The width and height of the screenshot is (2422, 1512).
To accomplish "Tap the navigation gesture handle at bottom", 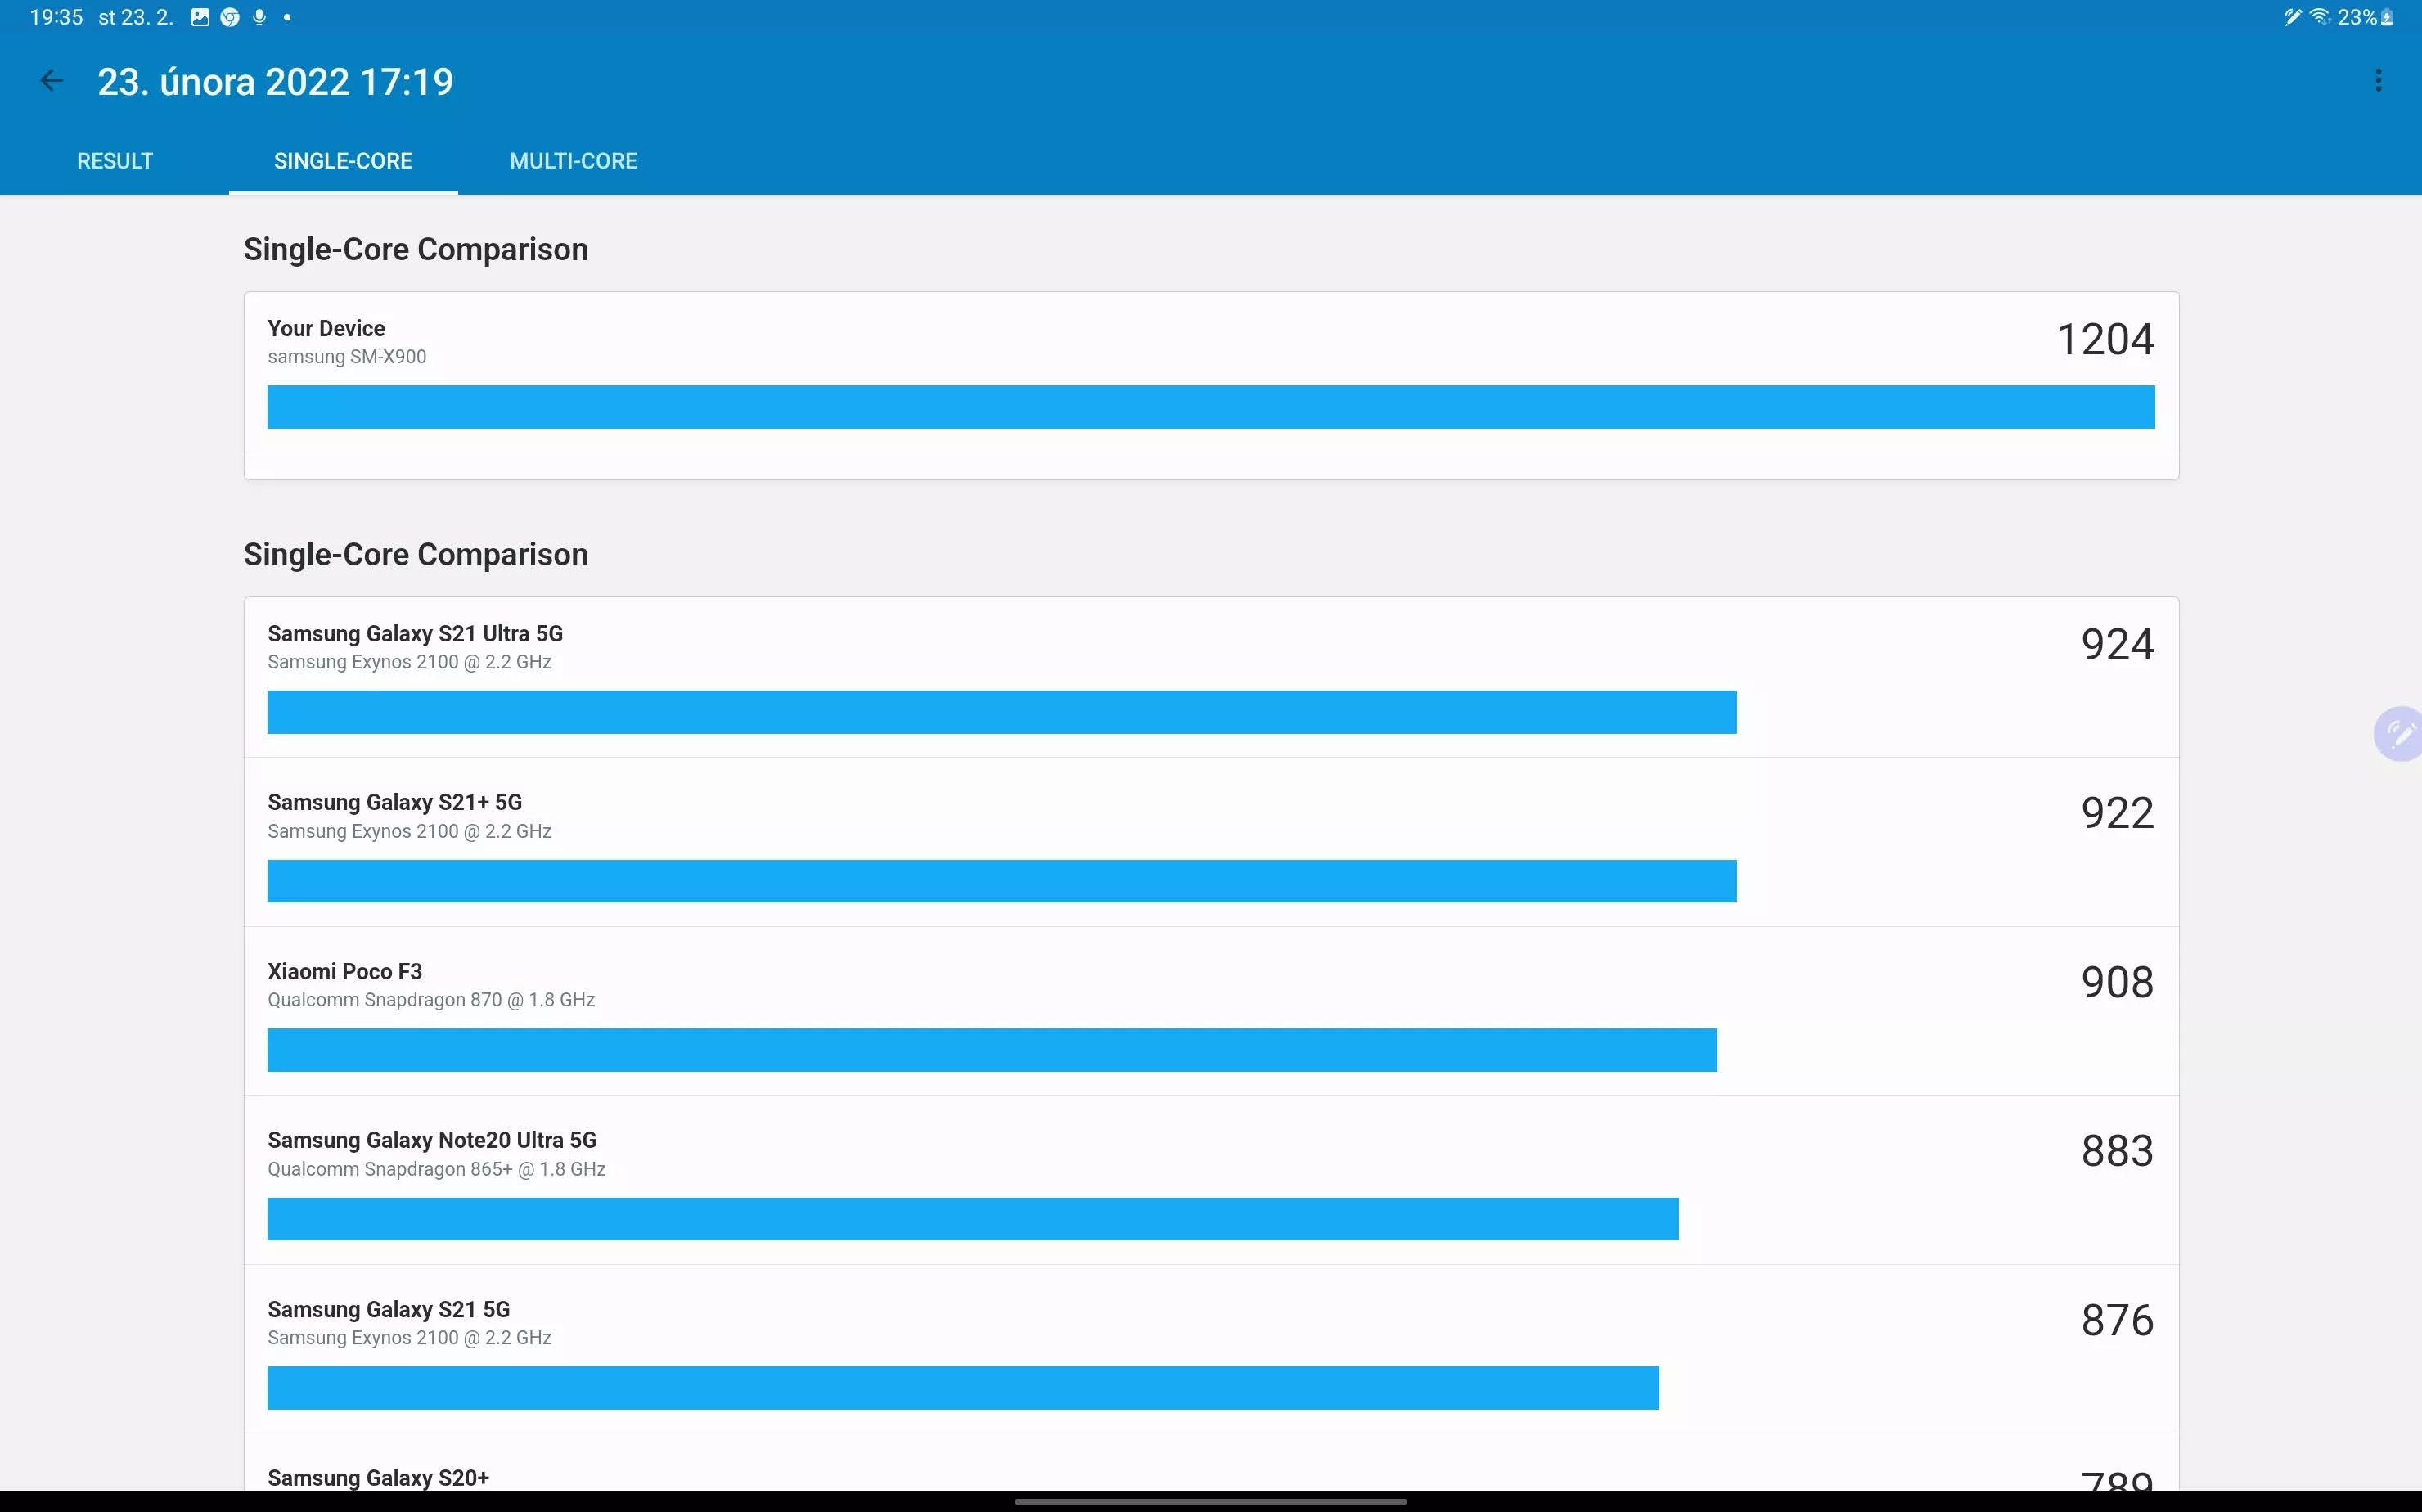I will click(x=1211, y=1501).
